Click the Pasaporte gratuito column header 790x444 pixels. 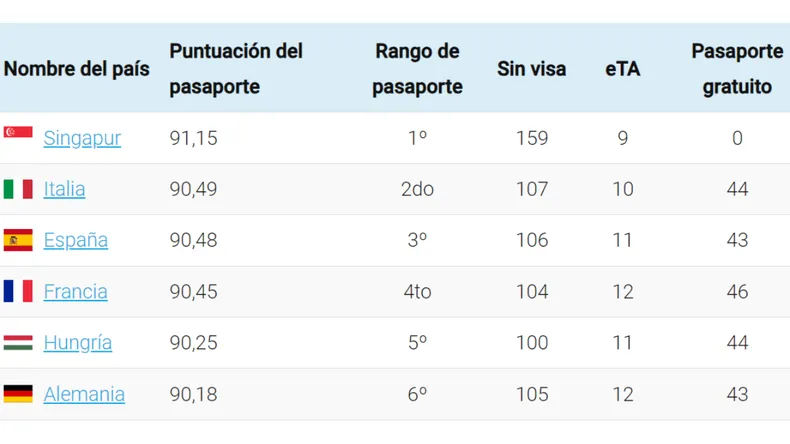[x=737, y=69]
